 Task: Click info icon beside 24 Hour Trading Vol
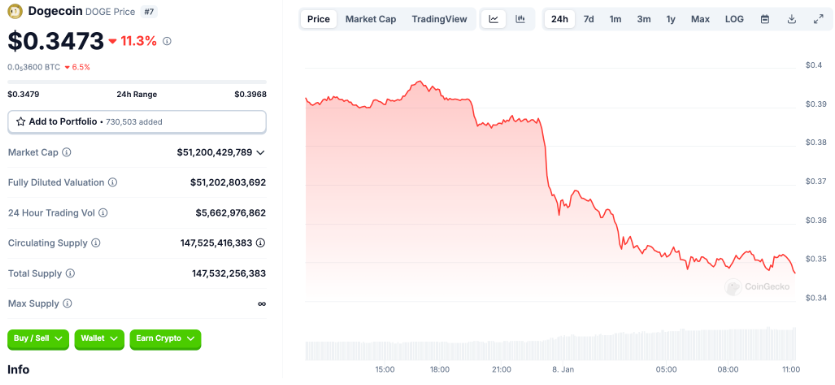103,212
